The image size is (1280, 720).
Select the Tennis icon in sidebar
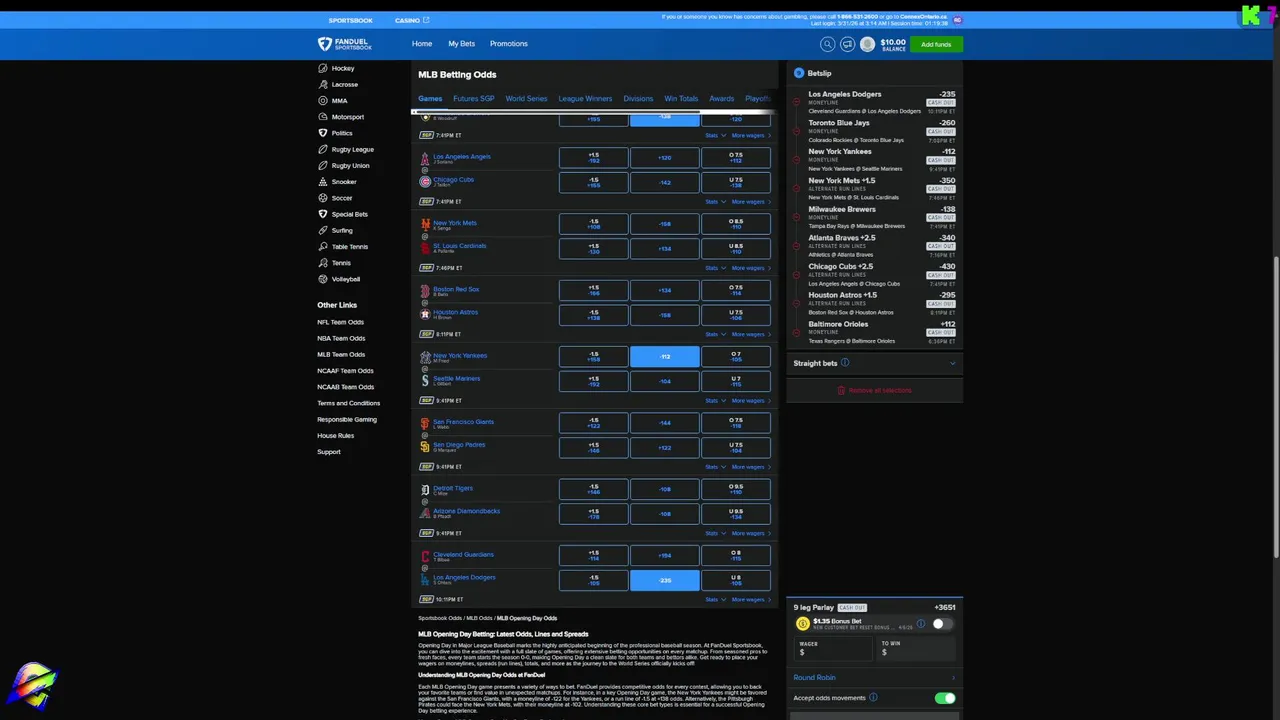tap(323, 263)
